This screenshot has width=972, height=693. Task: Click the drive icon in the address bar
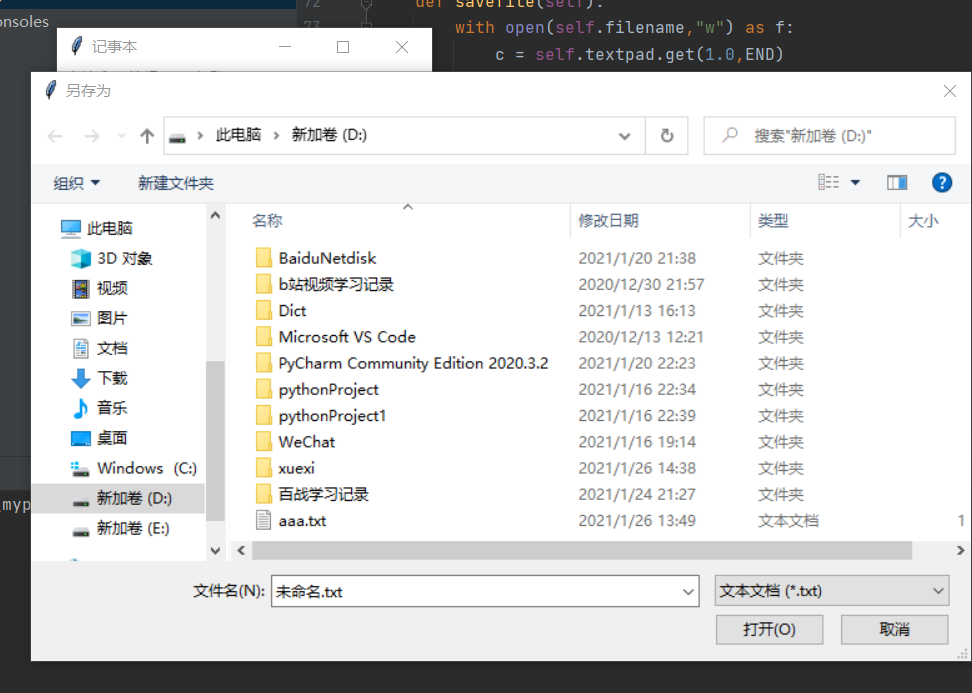click(x=177, y=137)
